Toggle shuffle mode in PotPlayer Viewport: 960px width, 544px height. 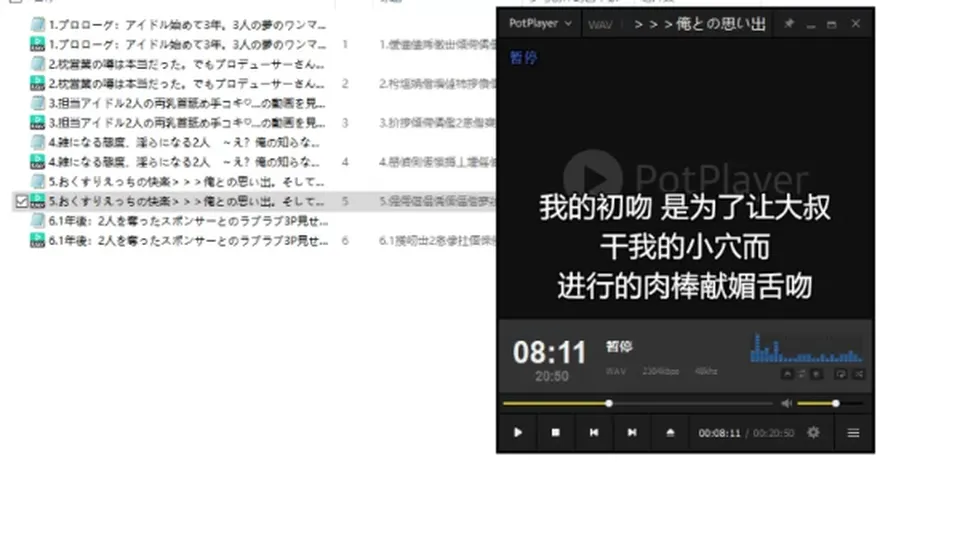click(x=859, y=374)
